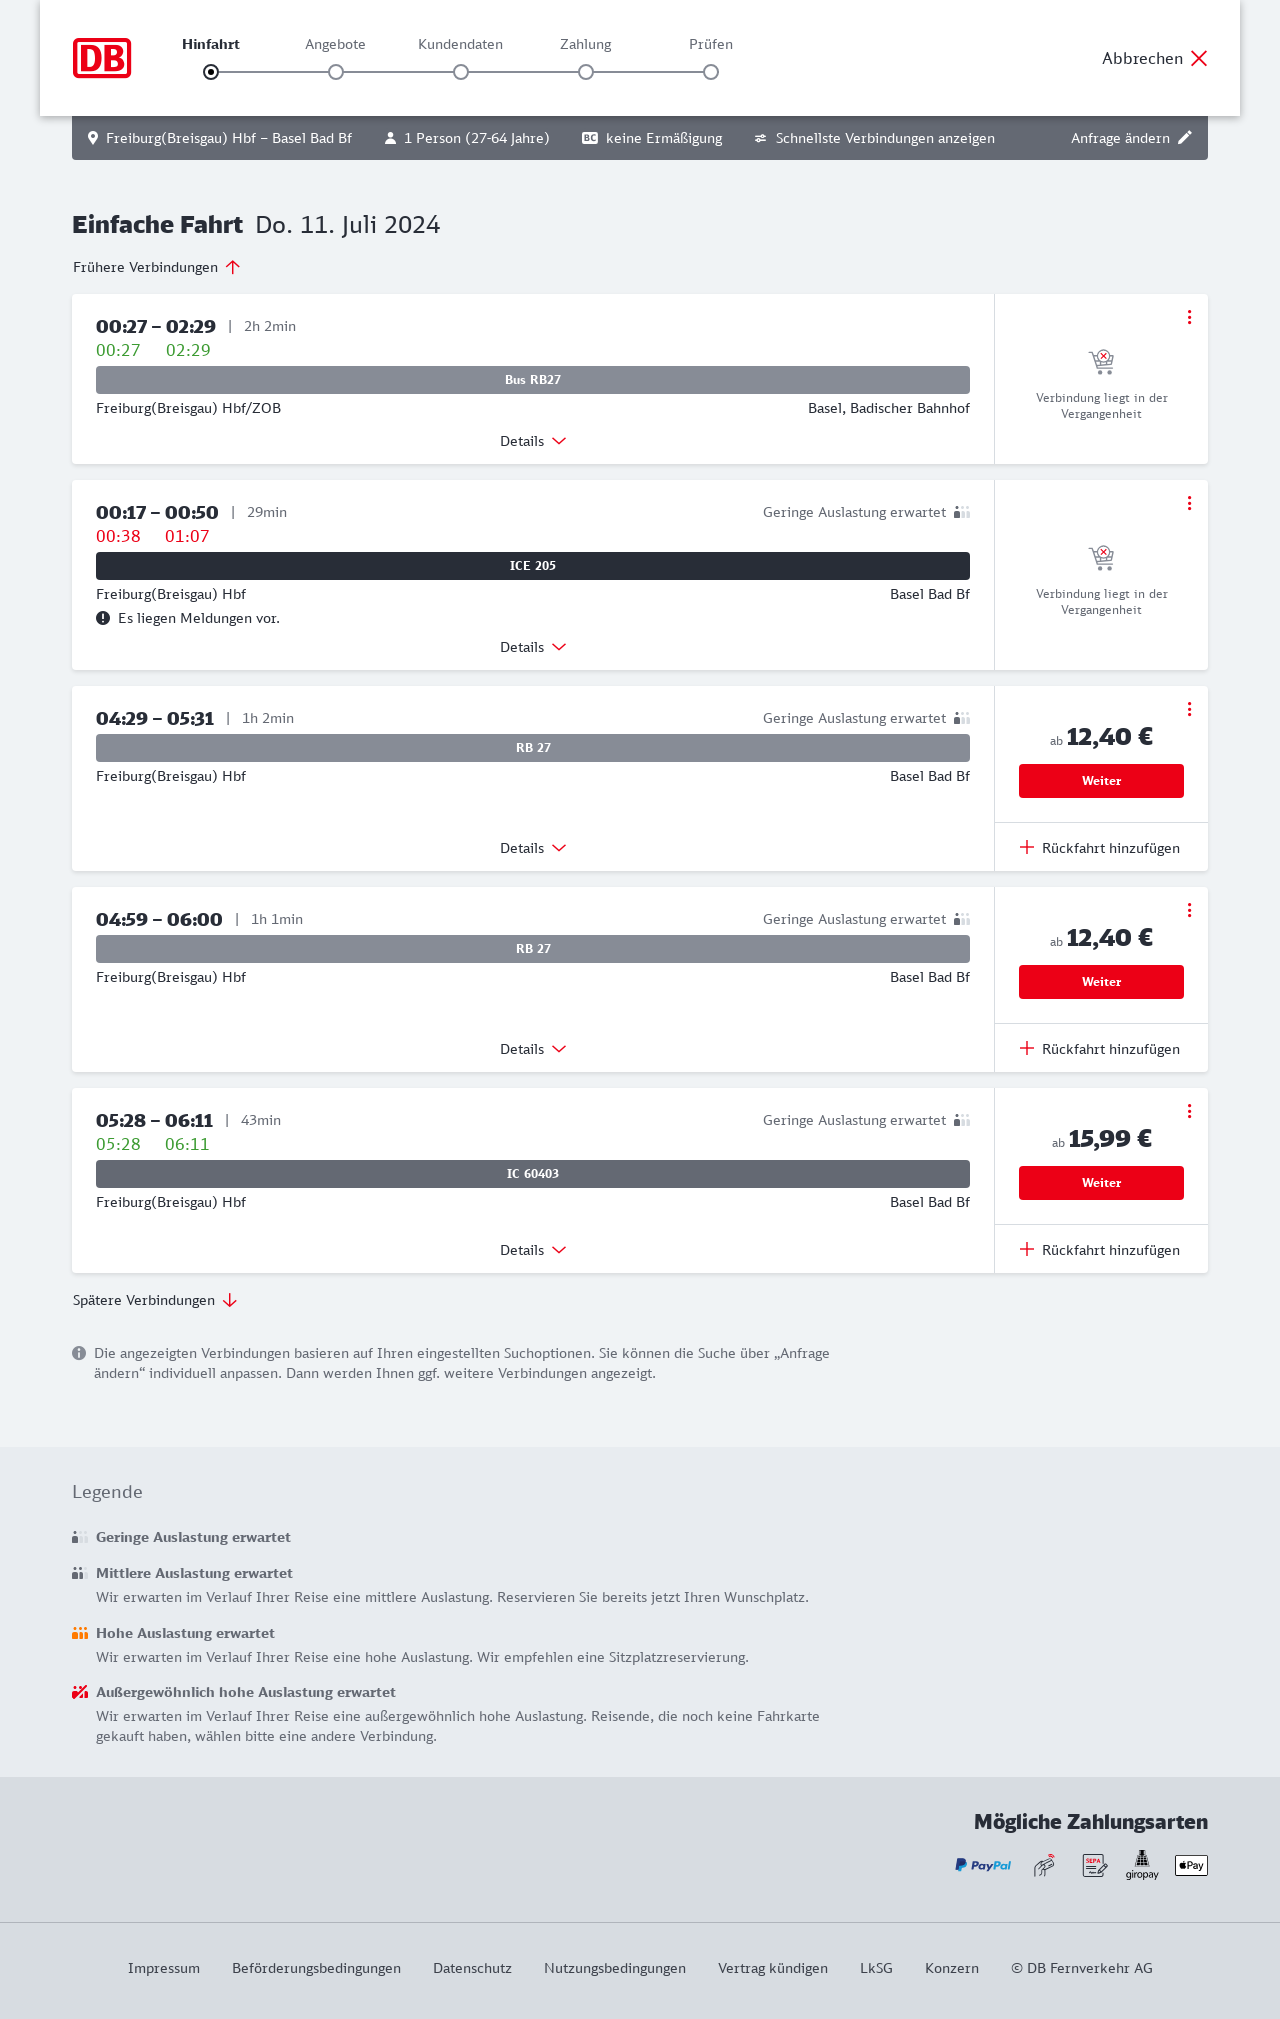Screen dimensions: 1280x2019
Task: Expand Details for the IC 60403 connection
Action: tap(533, 1250)
